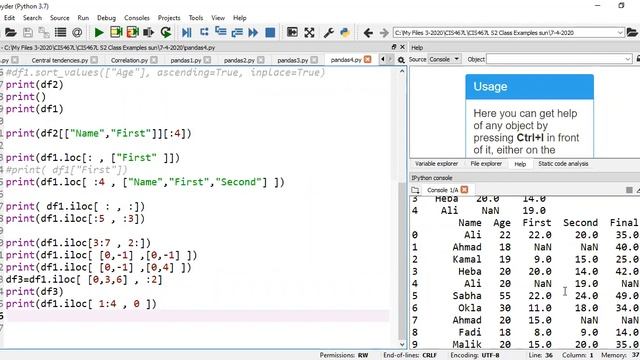
Task: Open the Source menu
Action: [60, 18]
